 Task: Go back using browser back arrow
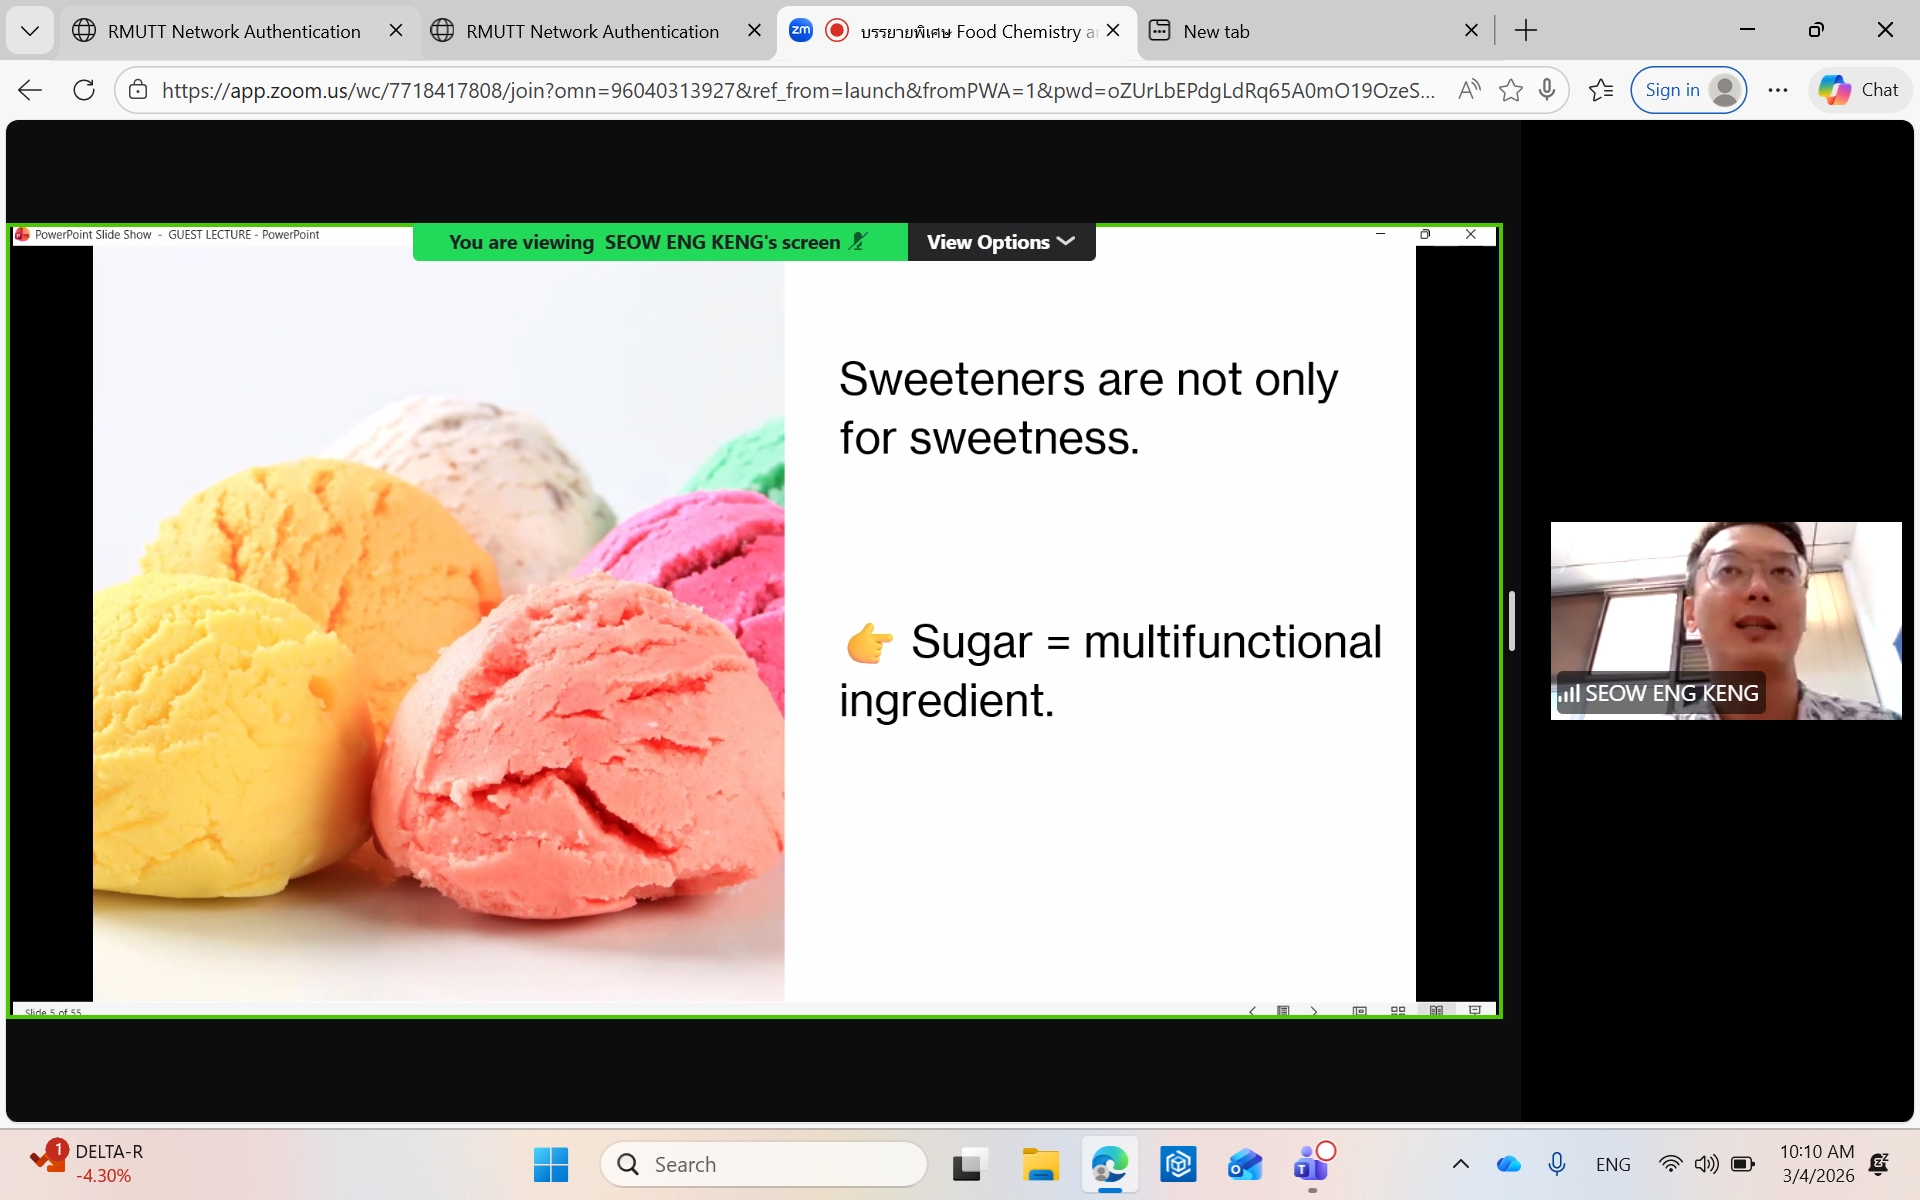click(30, 90)
